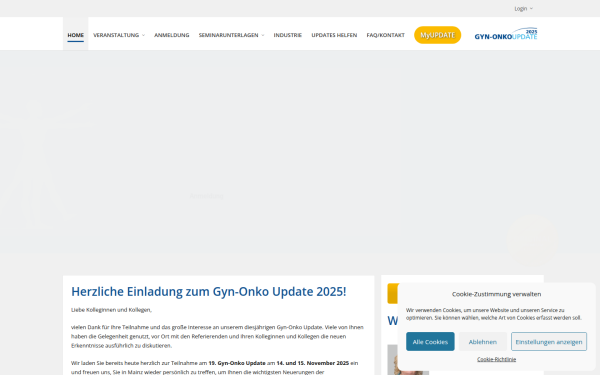
Task: Expand the VERANSTALTUNG menu
Action: click(119, 35)
